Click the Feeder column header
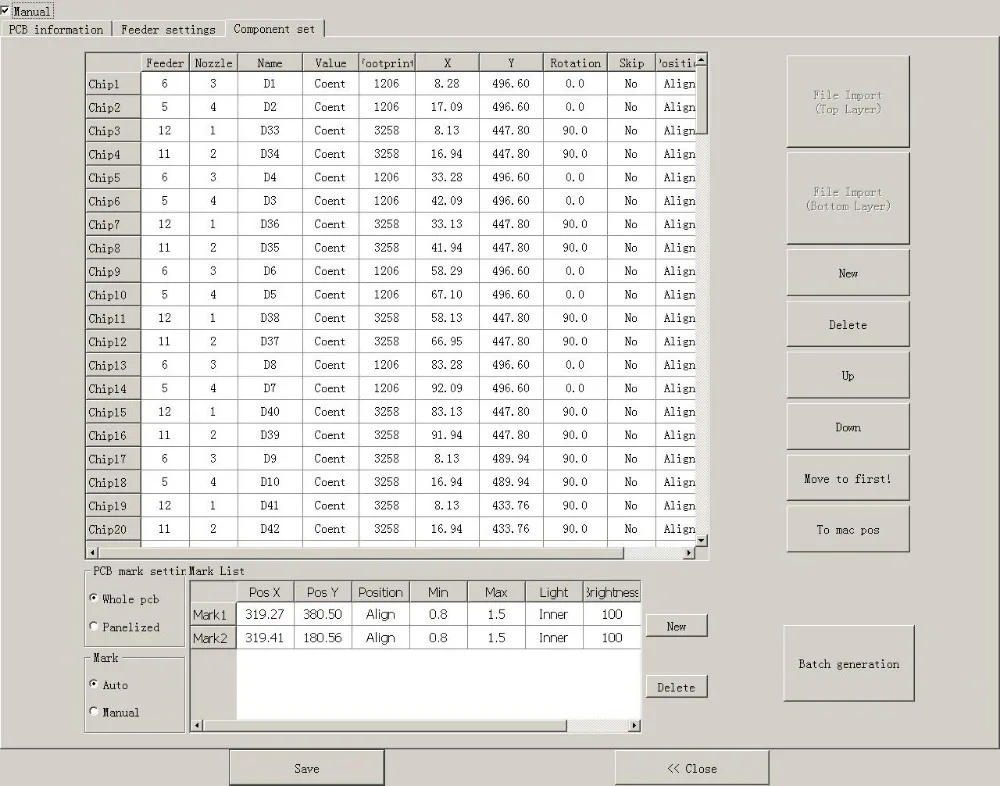The image size is (1000, 786). tap(165, 63)
